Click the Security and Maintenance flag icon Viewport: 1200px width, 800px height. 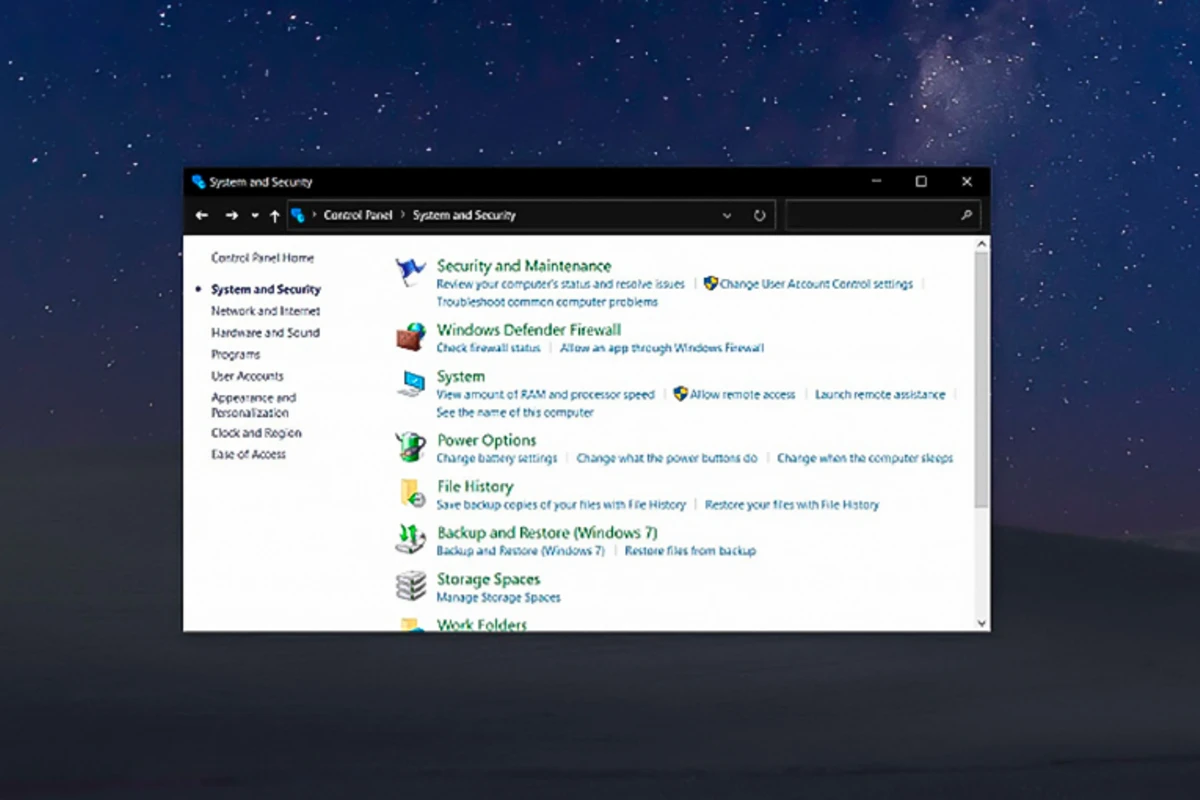click(410, 272)
